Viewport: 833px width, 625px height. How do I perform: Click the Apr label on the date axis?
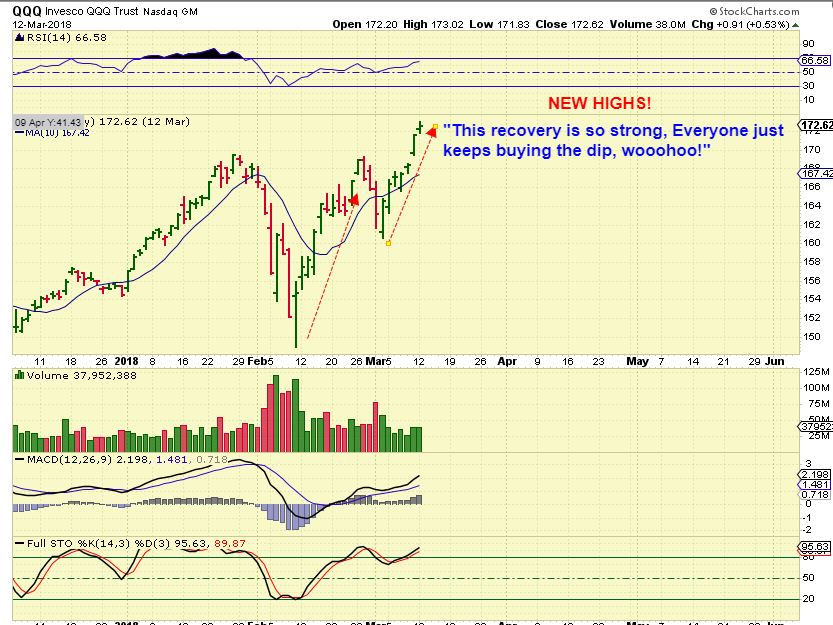pos(507,361)
